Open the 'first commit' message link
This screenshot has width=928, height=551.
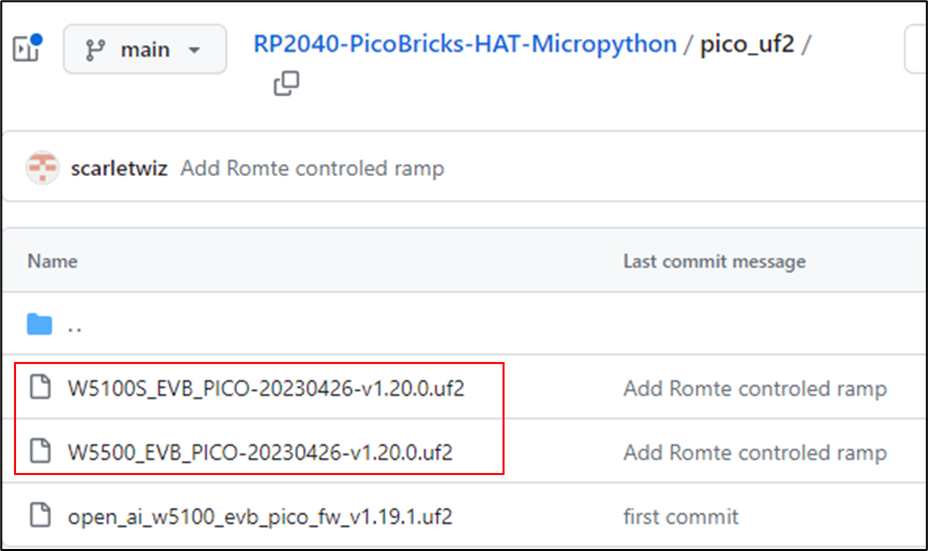tap(681, 516)
